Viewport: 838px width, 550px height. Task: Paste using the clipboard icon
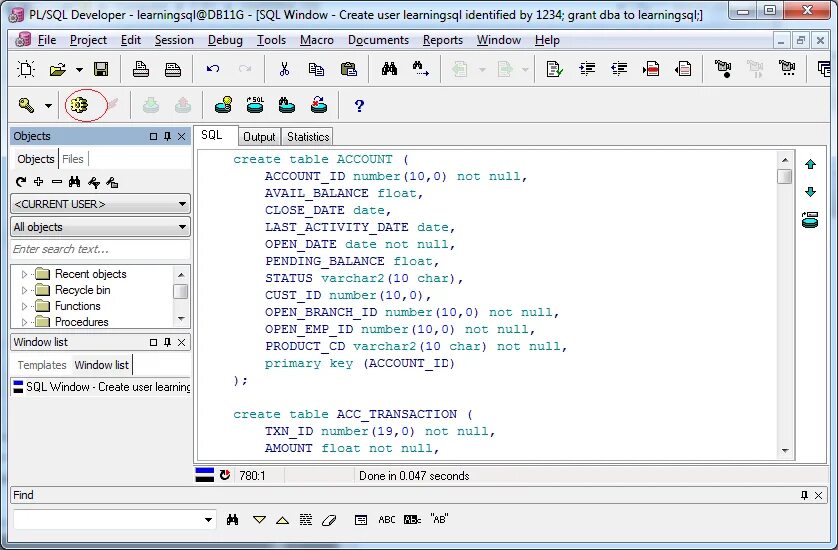pos(348,69)
